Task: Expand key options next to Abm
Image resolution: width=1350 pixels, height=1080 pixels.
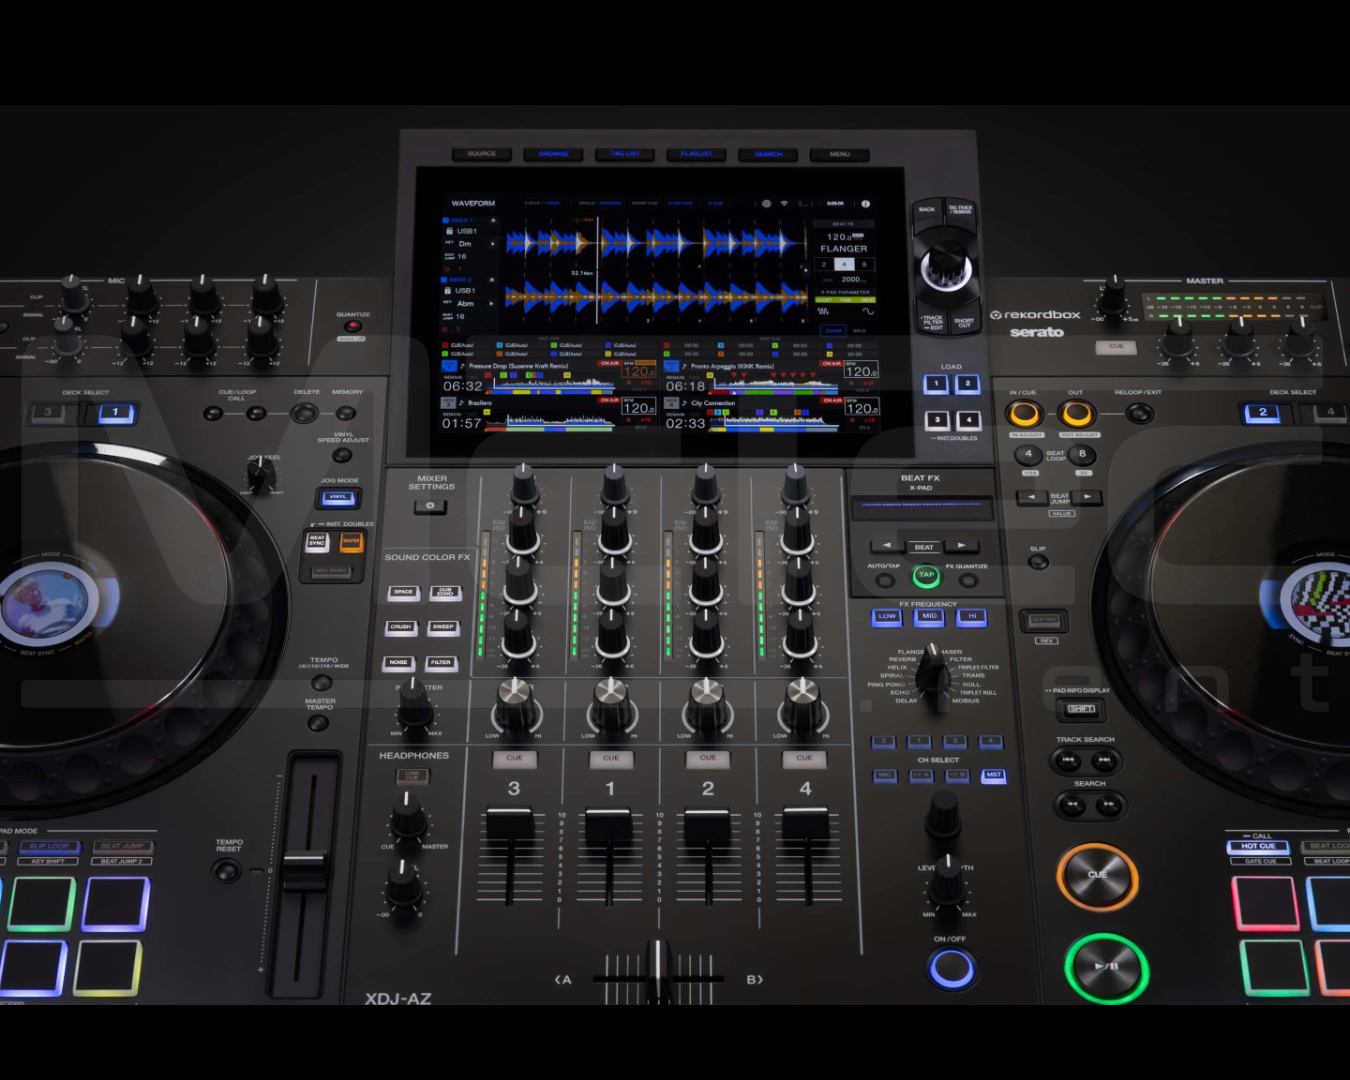Action: [492, 303]
